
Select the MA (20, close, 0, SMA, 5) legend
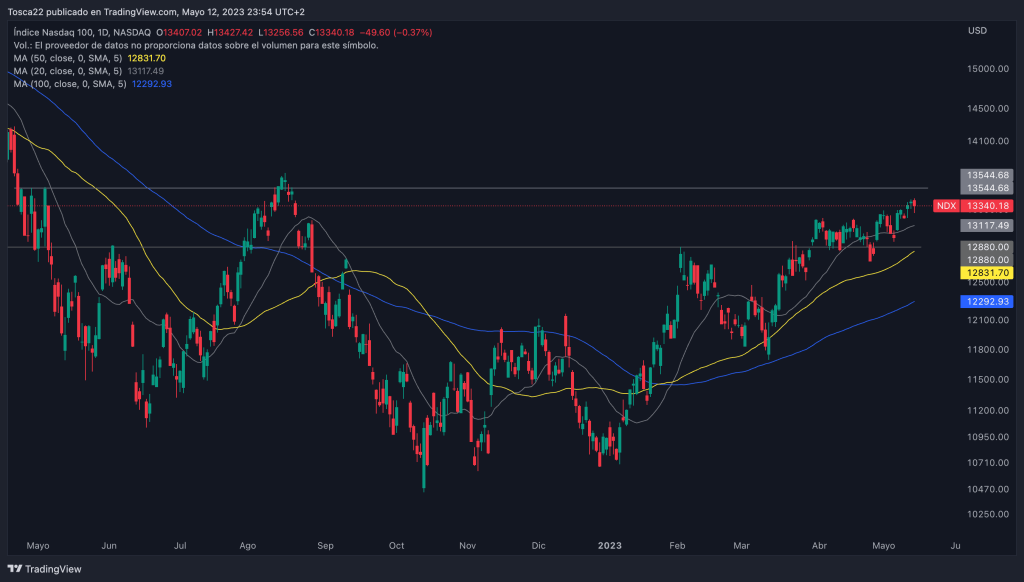pyautogui.click(x=70, y=71)
